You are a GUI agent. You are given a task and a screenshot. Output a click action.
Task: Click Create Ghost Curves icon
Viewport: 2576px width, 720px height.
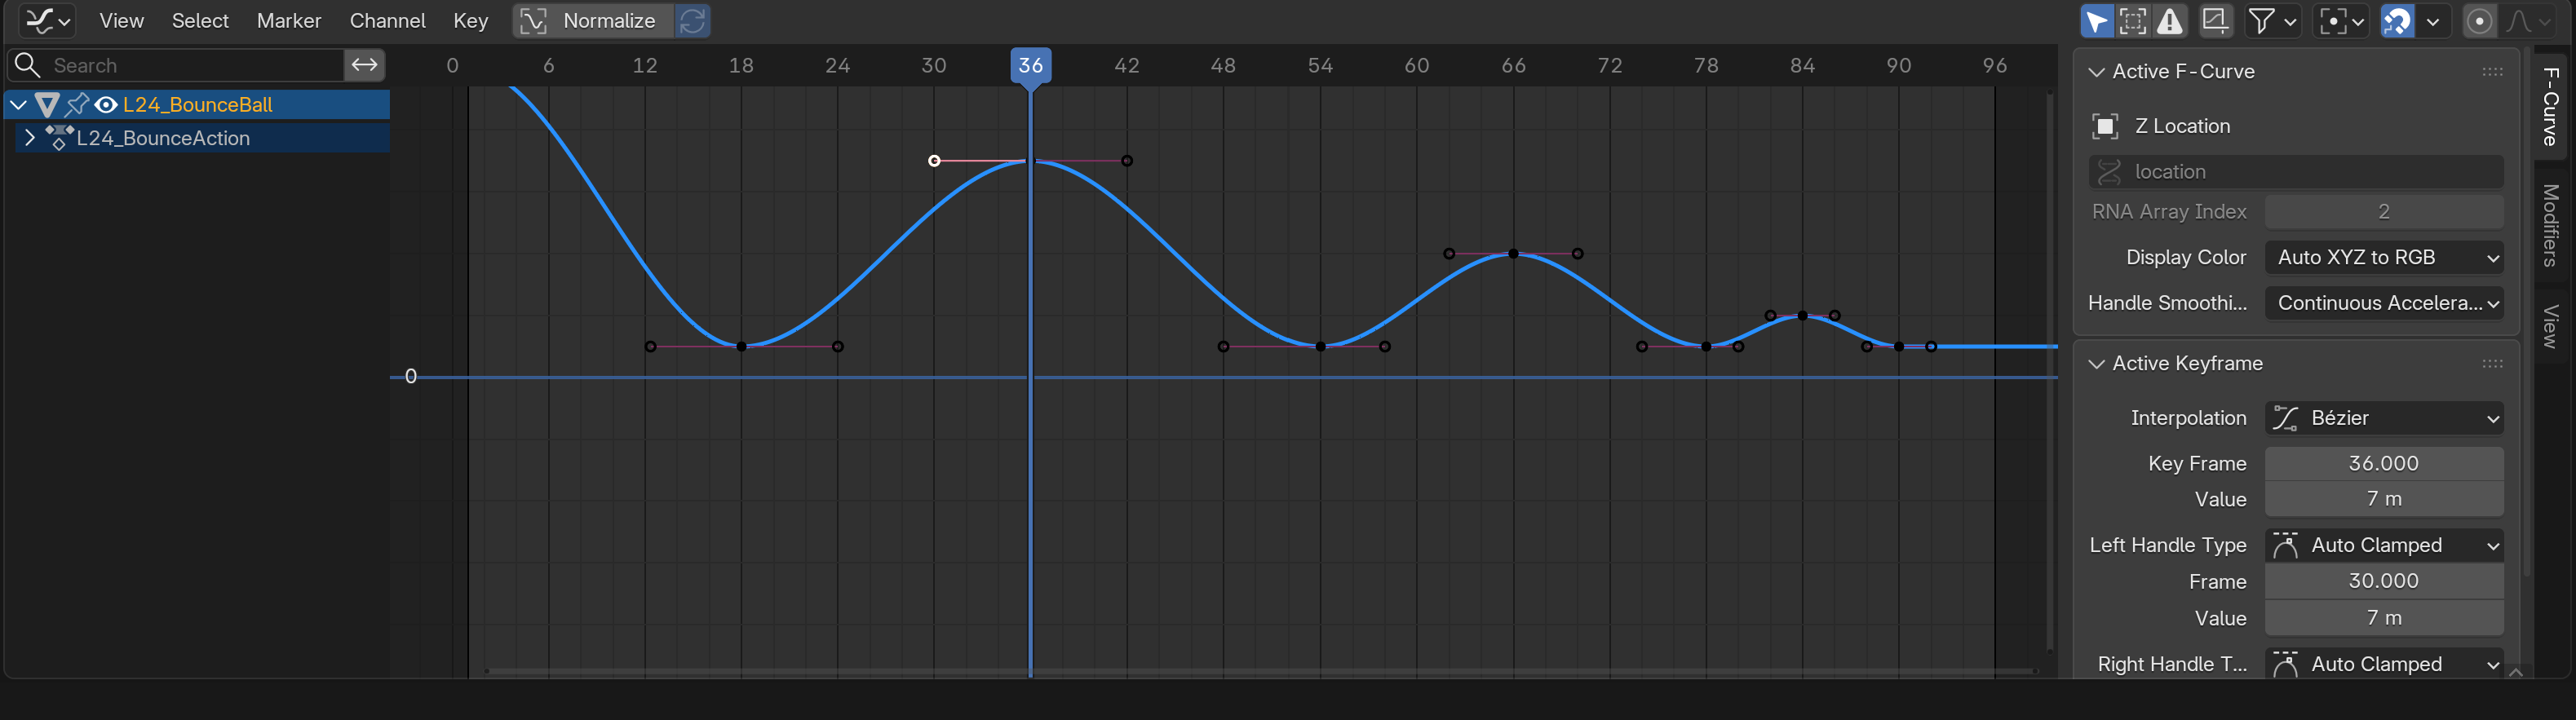(x=2215, y=20)
